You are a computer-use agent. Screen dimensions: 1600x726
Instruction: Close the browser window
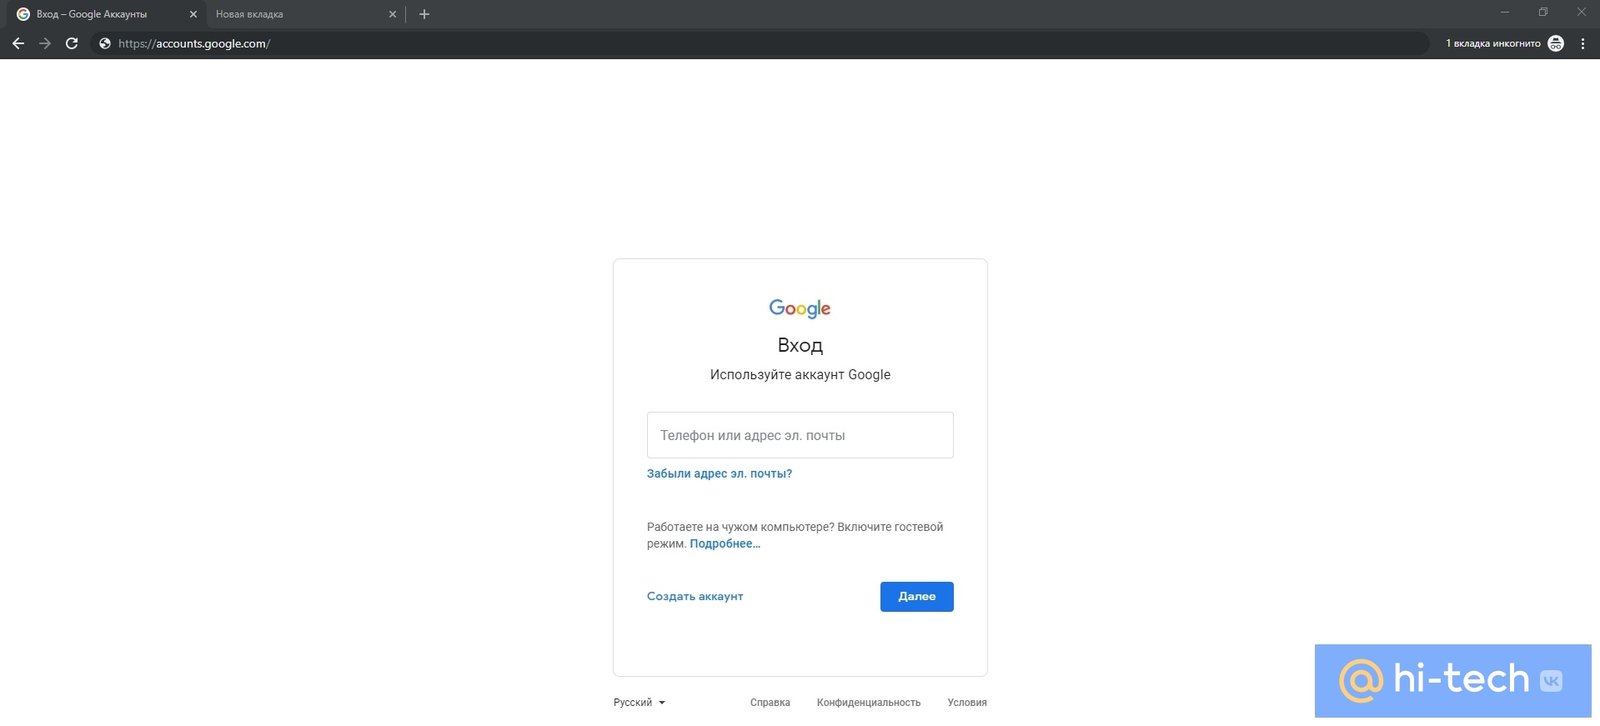[1581, 12]
